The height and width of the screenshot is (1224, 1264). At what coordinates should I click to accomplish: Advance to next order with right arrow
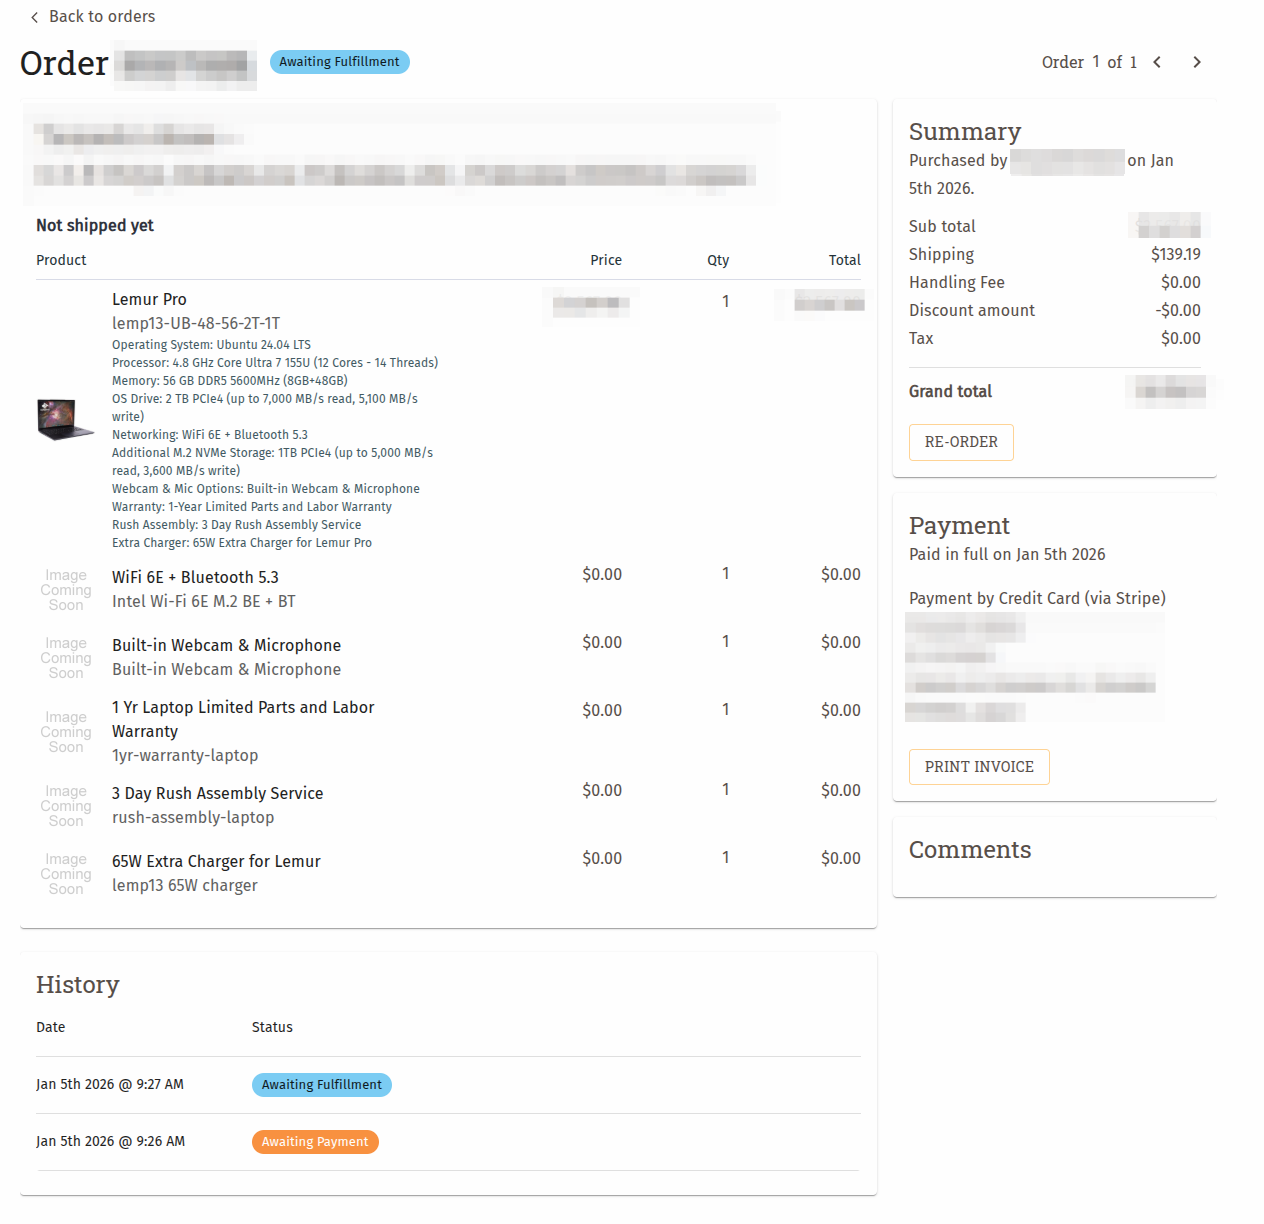click(1197, 61)
